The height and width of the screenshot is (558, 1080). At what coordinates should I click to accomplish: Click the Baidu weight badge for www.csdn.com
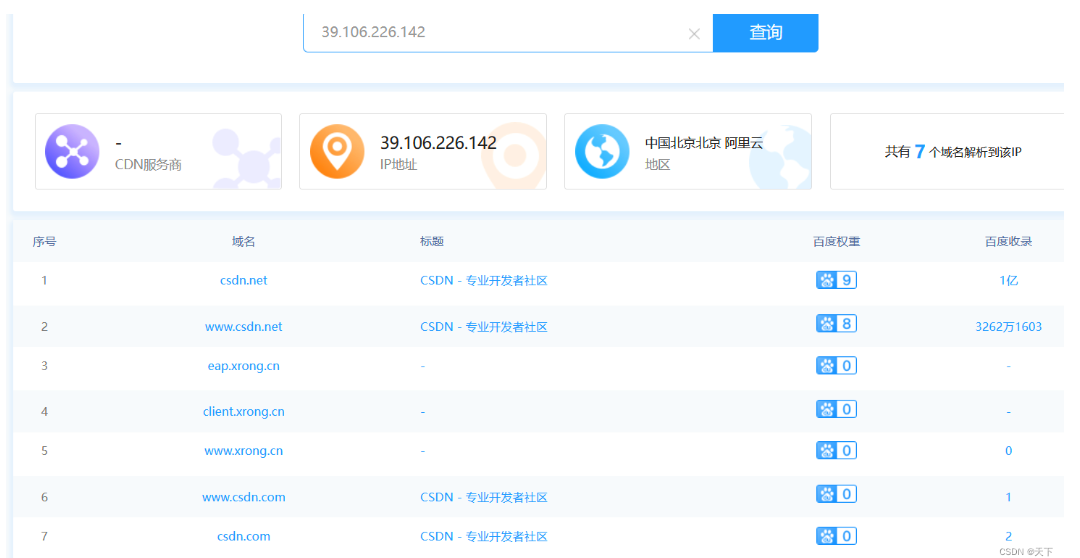(x=836, y=494)
